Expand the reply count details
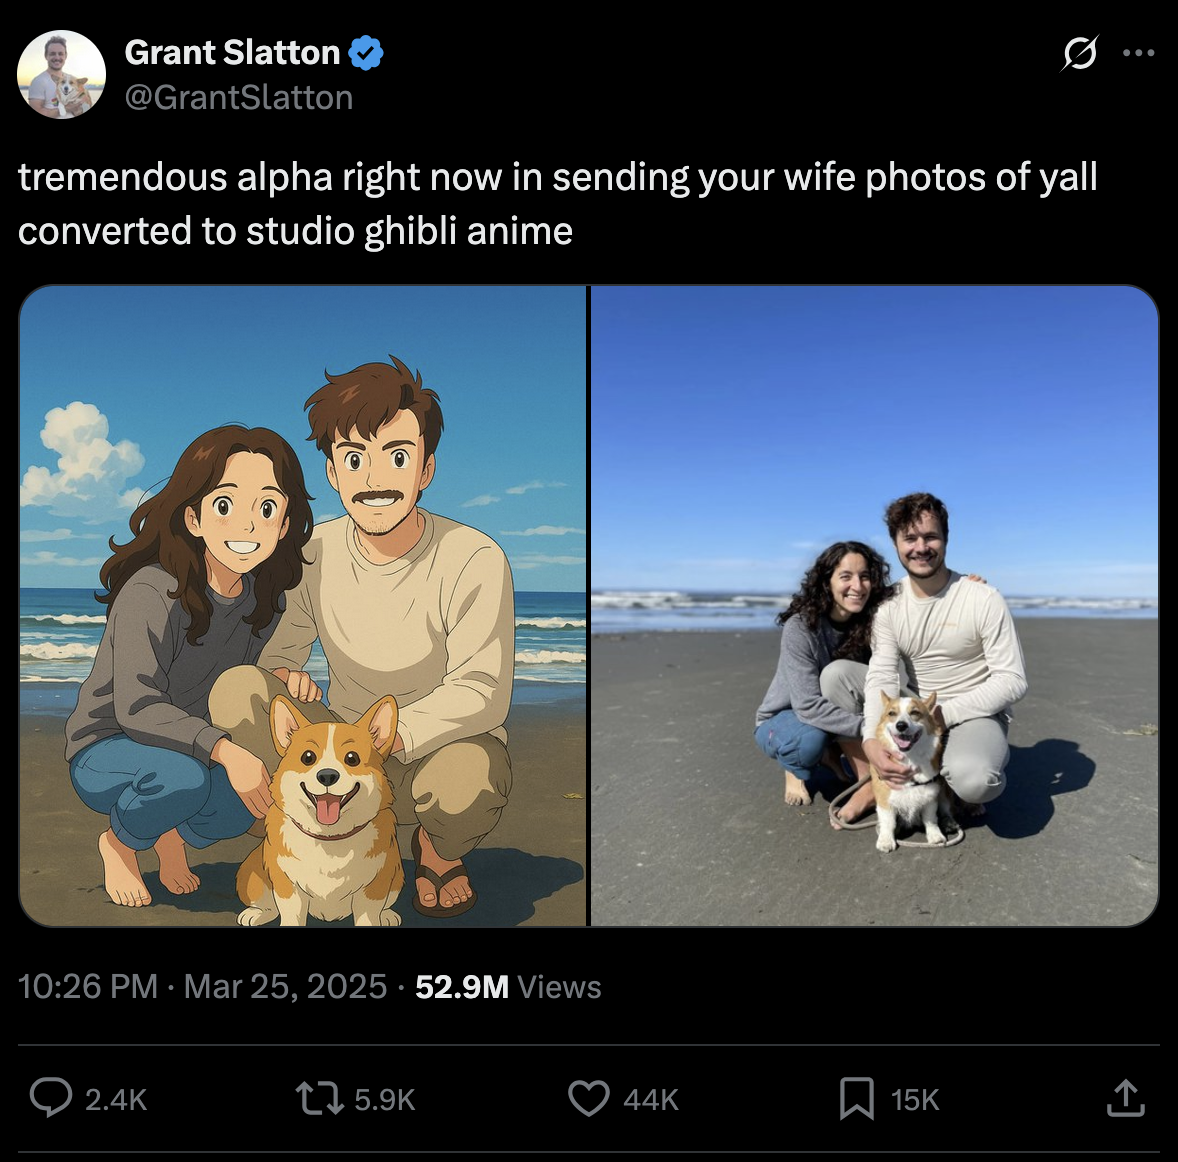 pyautogui.click(x=116, y=1098)
